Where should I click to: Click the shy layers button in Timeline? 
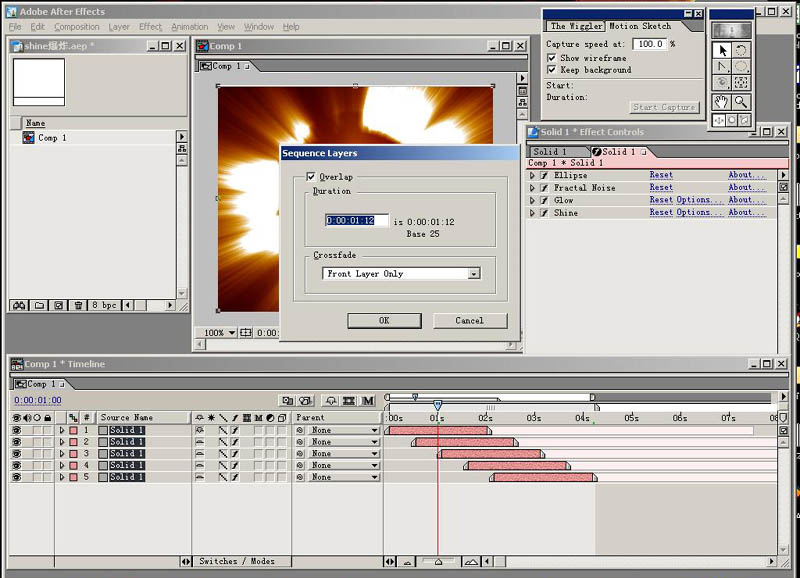click(x=331, y=400)
